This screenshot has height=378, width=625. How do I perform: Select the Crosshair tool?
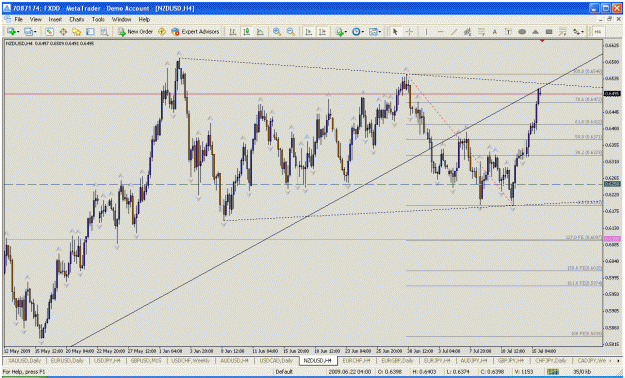pyautogui.click(x=409, y=32)
